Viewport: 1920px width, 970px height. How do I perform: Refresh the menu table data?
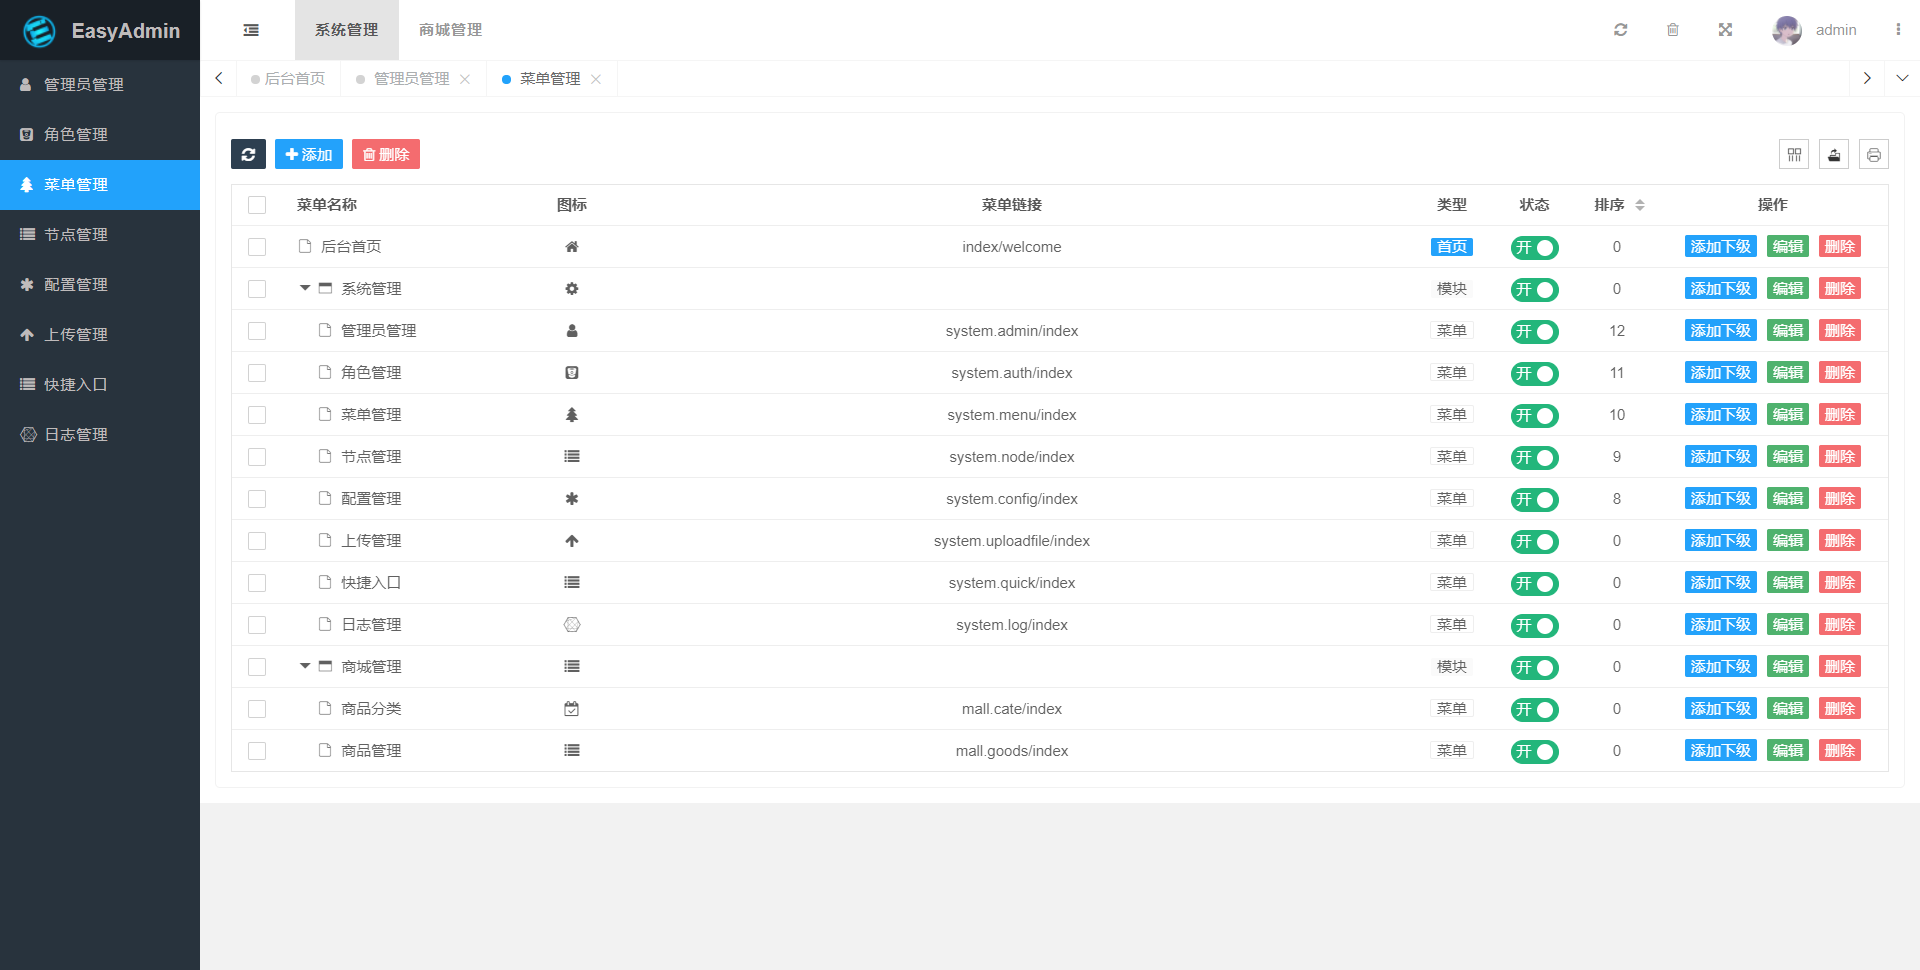pos(248,154)
